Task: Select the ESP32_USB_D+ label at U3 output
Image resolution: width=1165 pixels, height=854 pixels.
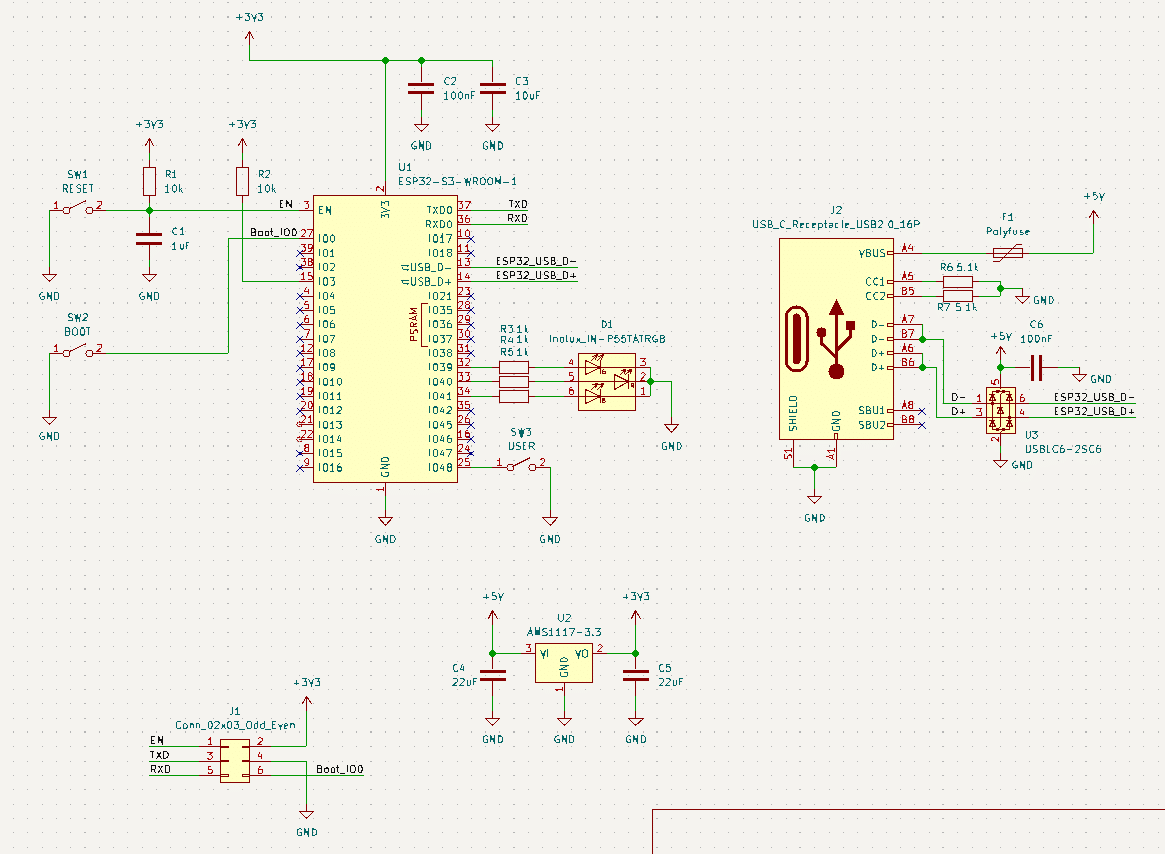Action: [1094, 411]
